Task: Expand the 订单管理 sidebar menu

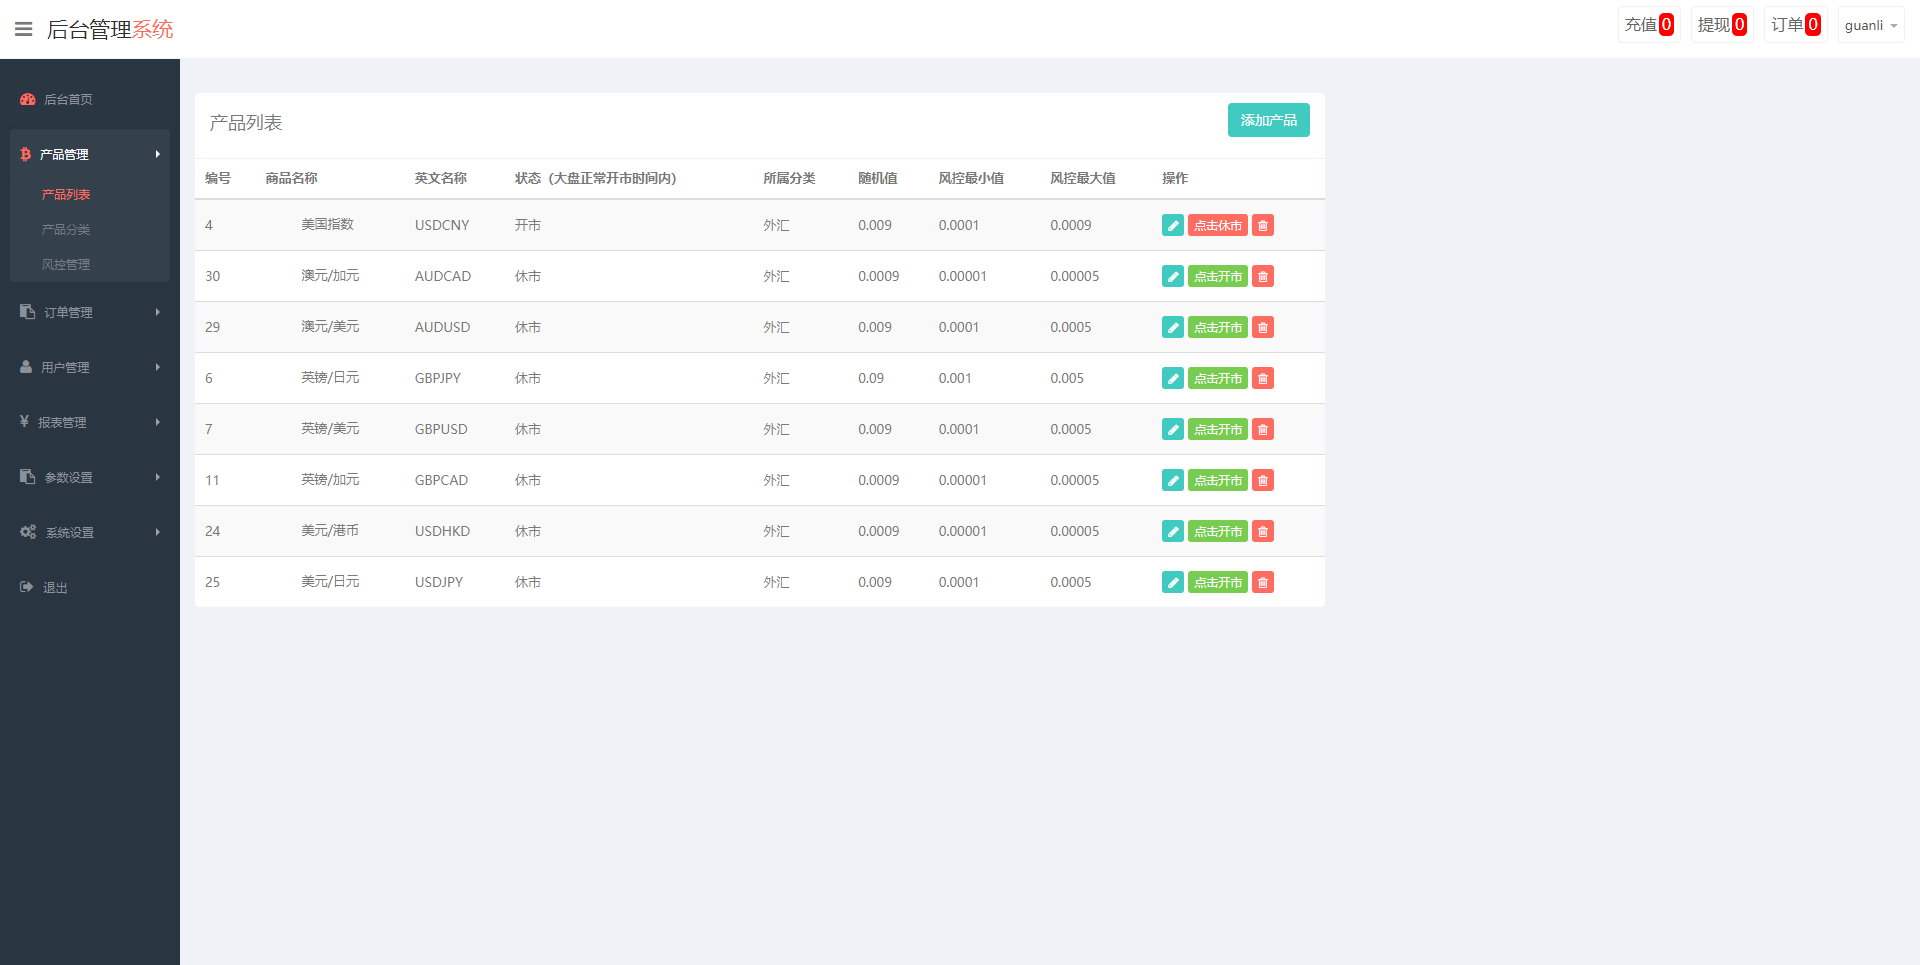Action: 90,312
